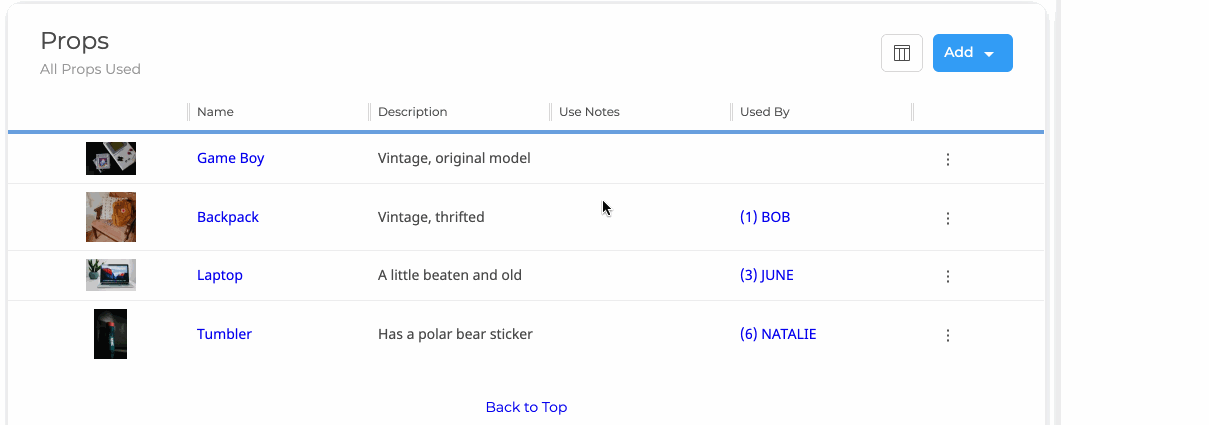Click the Back to Top link
The width and height of the screenshot is (1209, 425).
pos(526,407)
